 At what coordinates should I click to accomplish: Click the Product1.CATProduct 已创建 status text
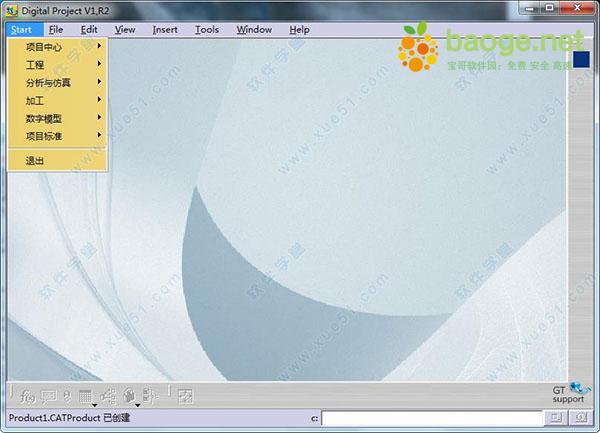(69, 418)
